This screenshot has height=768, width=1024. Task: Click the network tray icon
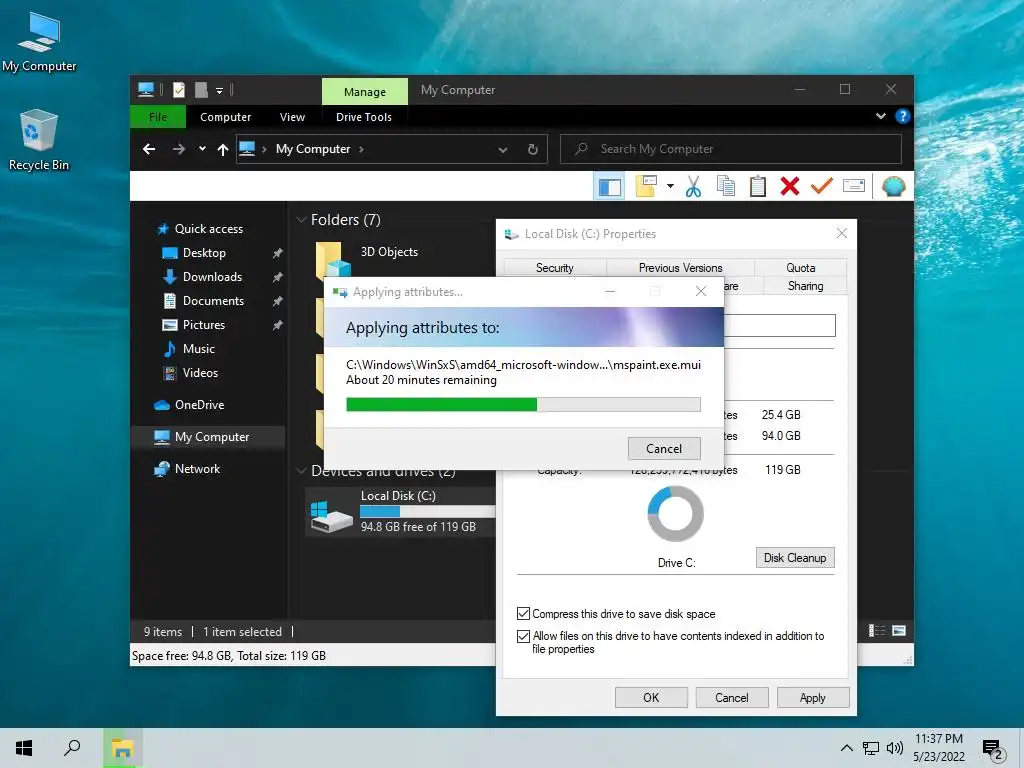click(x=871, y=748)
